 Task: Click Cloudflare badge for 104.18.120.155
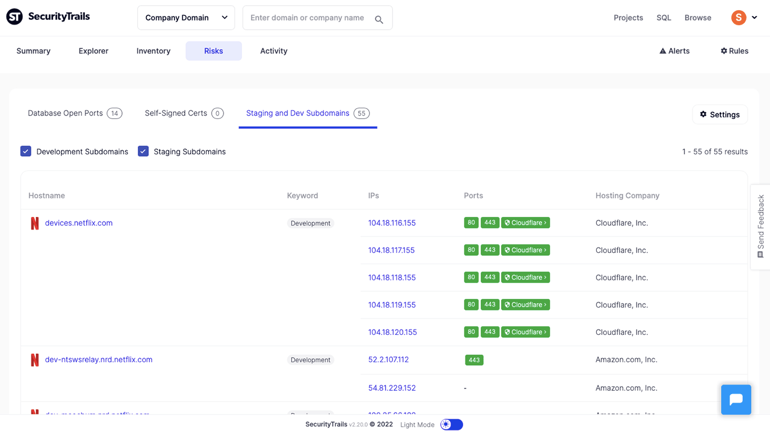click(x=525, y=332)
